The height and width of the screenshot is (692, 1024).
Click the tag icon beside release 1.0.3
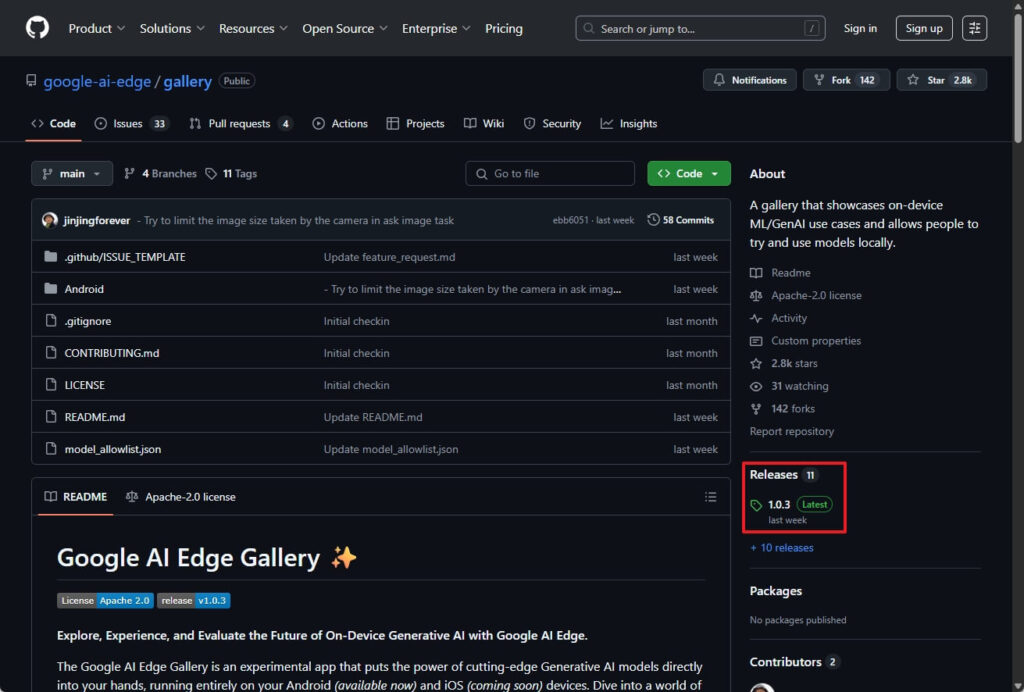[757, 504]
